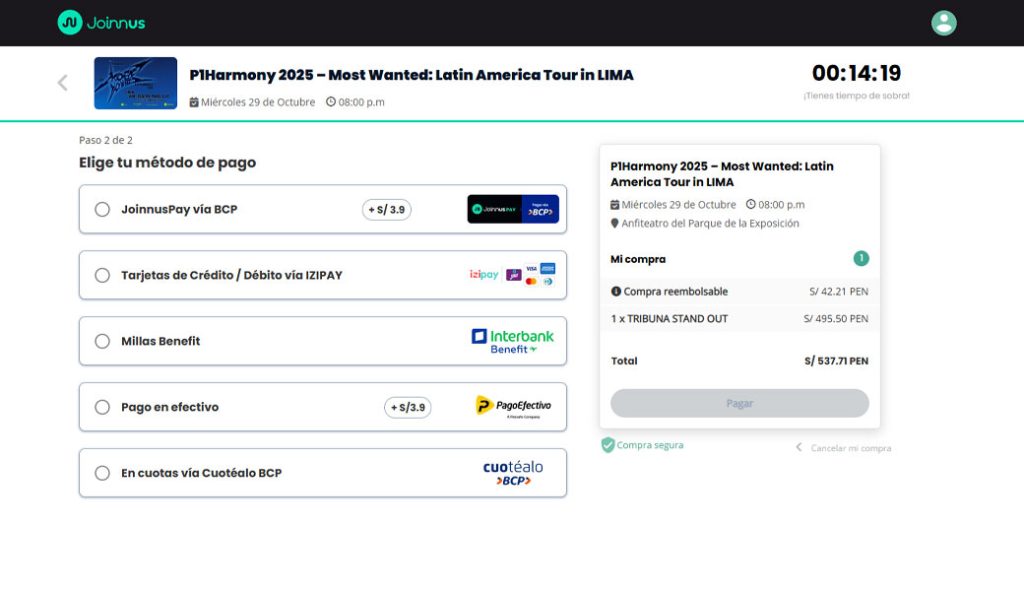This screenshot has width=1024, height=591.
Task: Click the JoinnusPay BCP logo badge
Action: coord(513,209)
